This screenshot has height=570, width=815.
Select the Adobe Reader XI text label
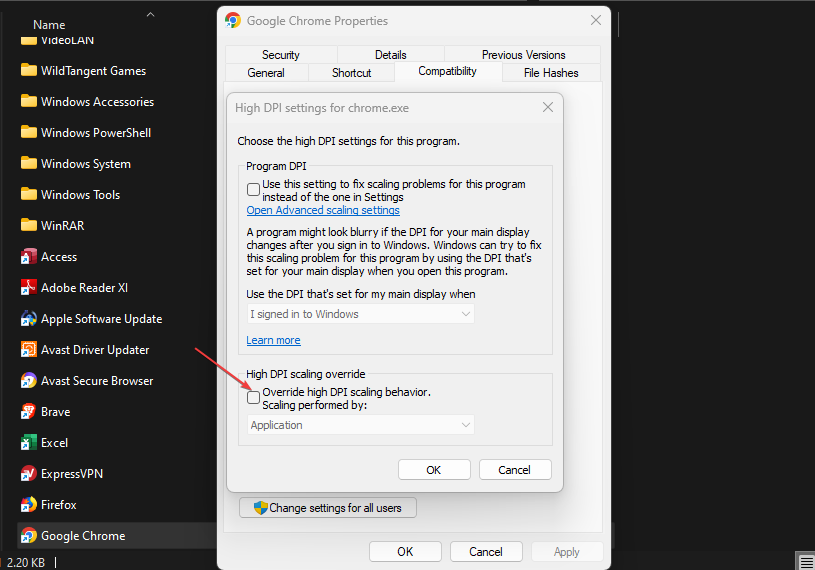tap(84, 287)
